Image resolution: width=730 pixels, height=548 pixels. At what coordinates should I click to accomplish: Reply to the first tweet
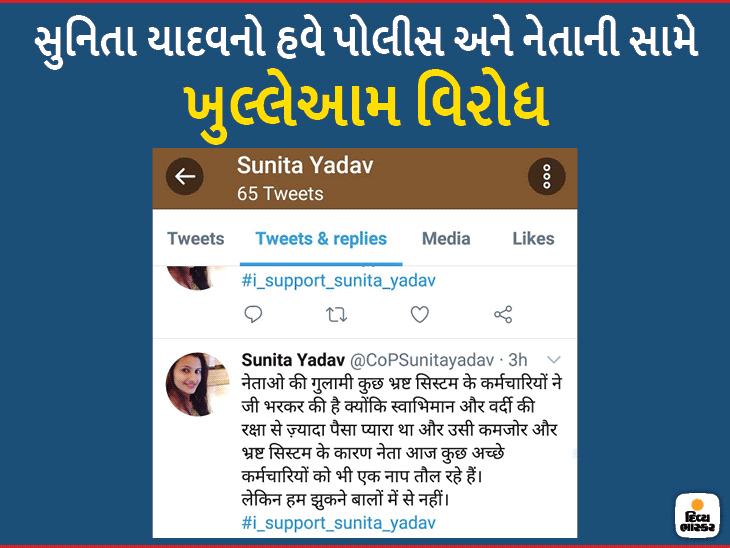(x=253, y=314)
